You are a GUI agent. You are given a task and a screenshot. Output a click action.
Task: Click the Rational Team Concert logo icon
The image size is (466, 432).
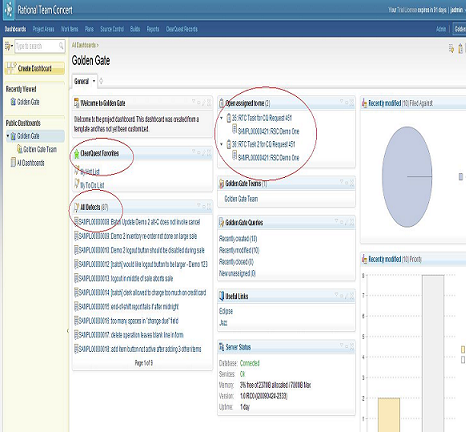9,9
